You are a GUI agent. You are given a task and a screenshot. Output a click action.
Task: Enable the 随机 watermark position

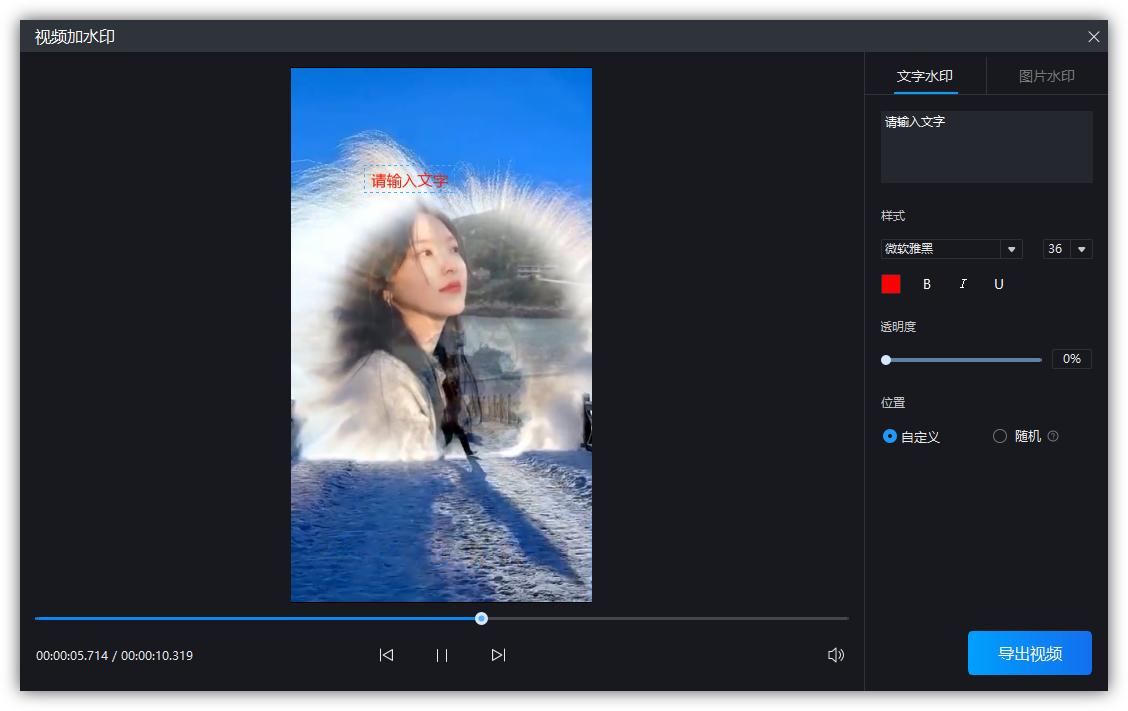point(999,436)
